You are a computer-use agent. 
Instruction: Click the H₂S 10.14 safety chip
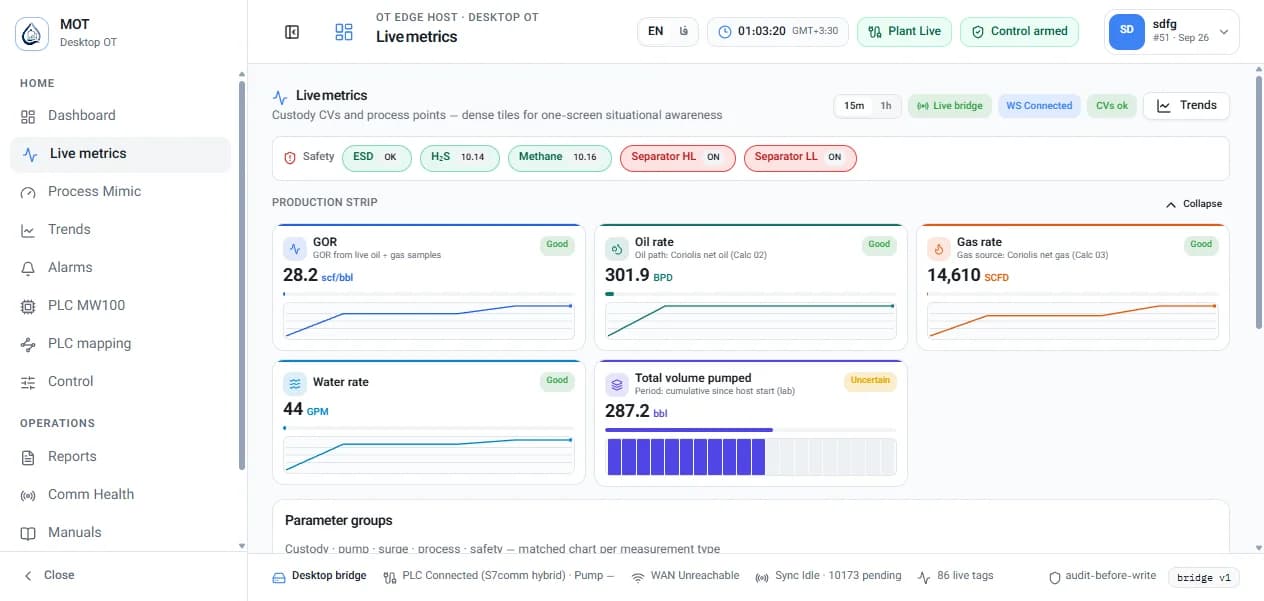459,157
